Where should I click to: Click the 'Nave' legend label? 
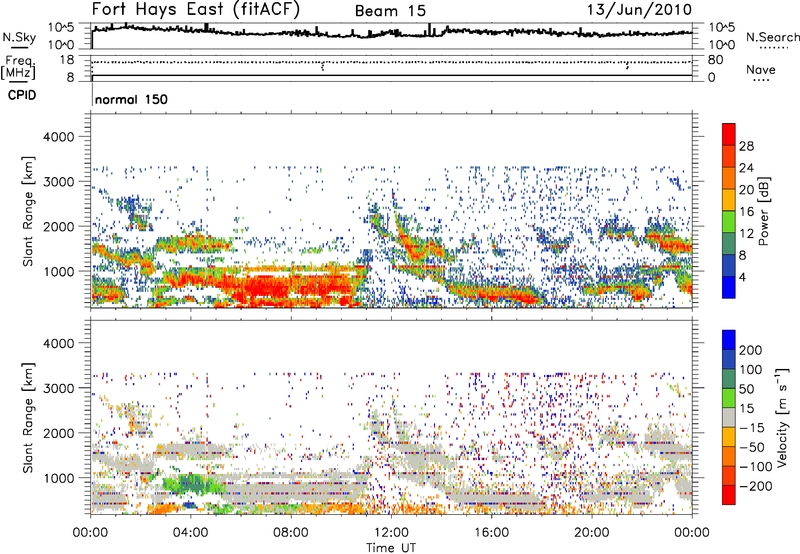pyautogui.click(x=761, y=69)
